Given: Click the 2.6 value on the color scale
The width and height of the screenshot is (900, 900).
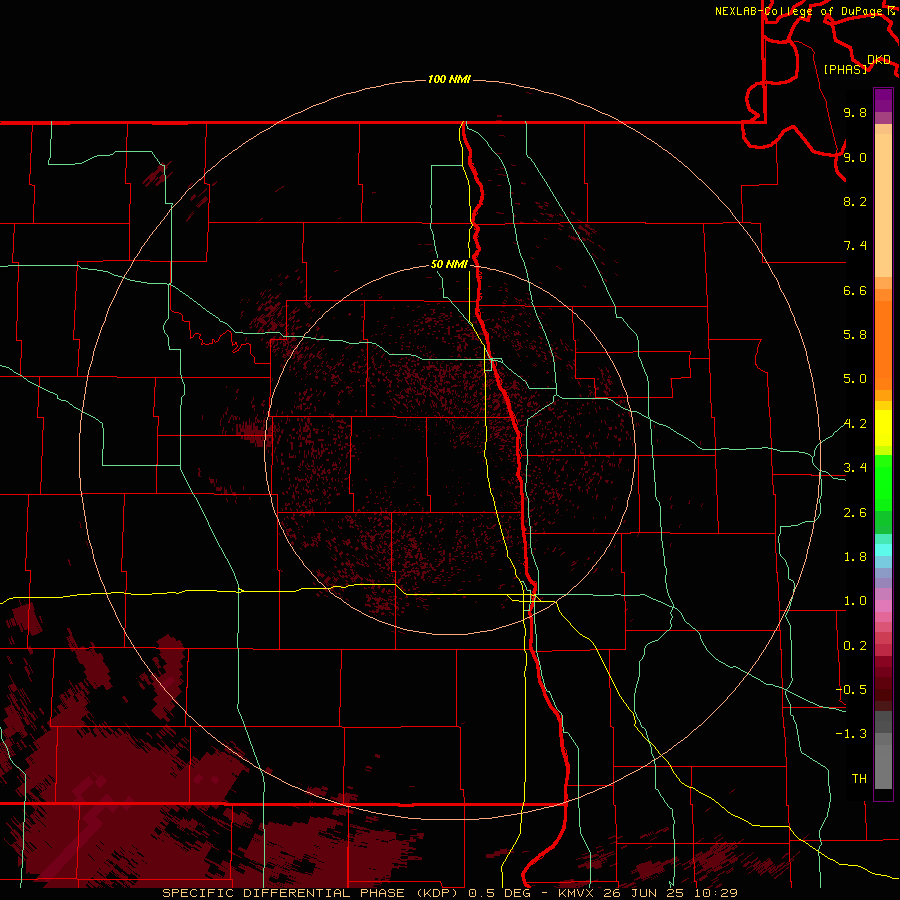Looking at the screenshot, I should pos(855,513).
